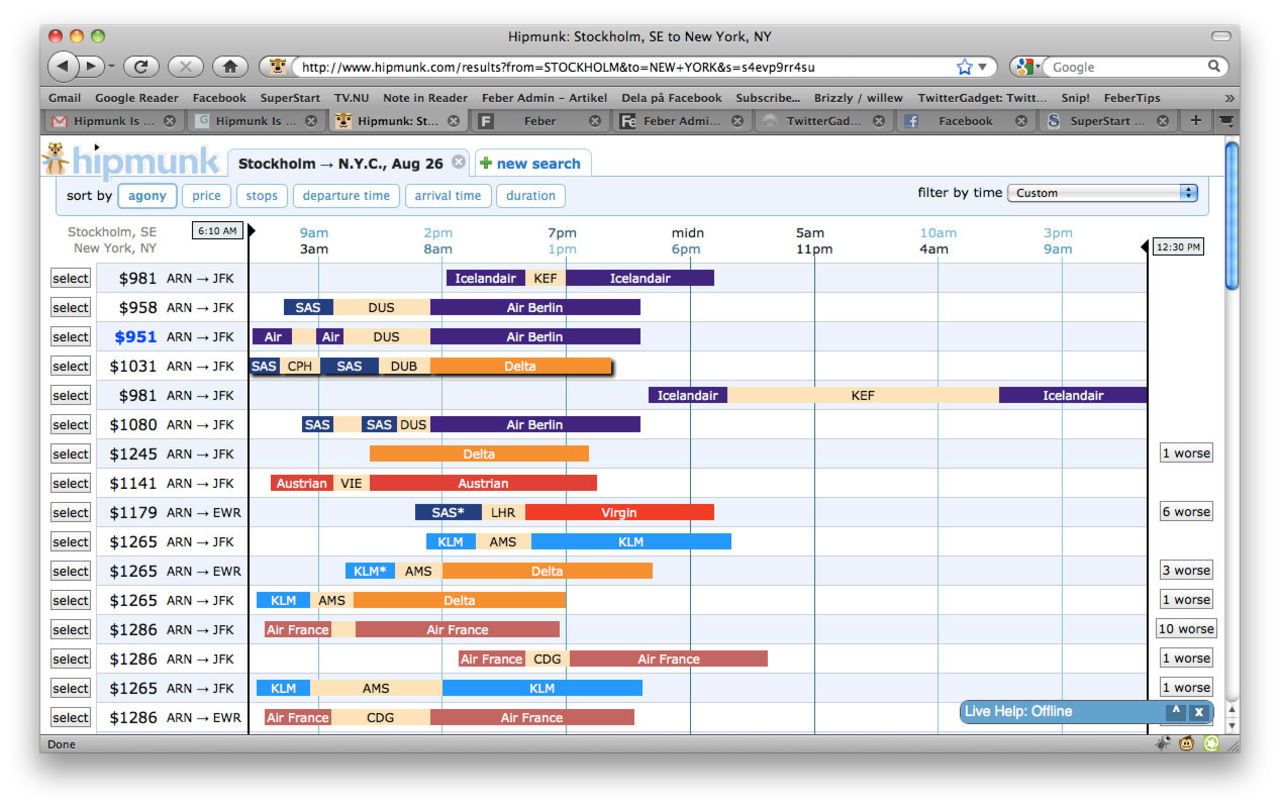Sort flight results by price
Viewport: 1280px width, 808px height.
[x=206, y=196]
